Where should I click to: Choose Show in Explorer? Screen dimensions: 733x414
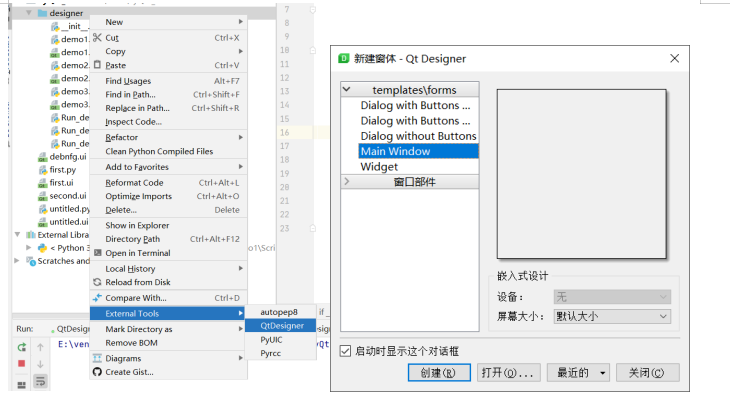coord(168,225)
